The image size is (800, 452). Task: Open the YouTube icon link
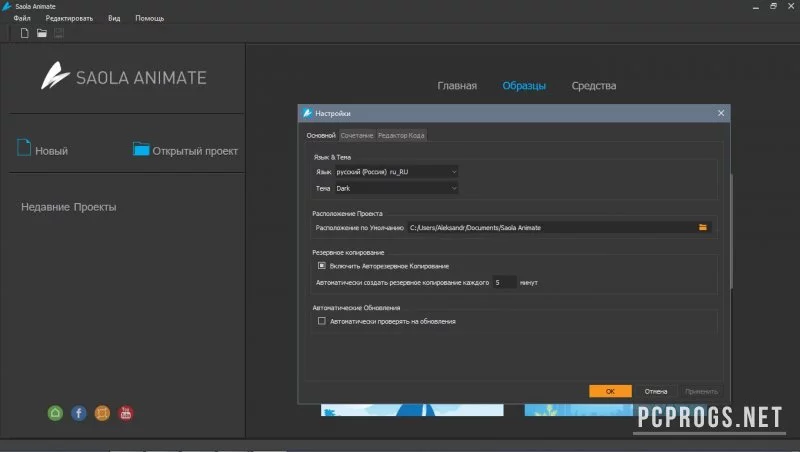coord(126,413)
